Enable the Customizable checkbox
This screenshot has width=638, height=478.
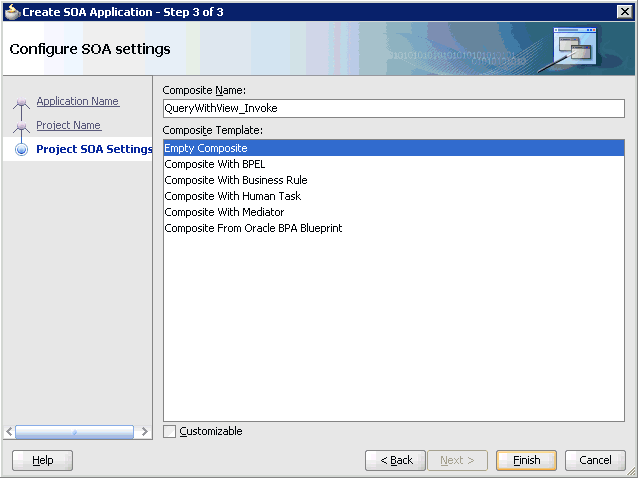pyautogui.click(x=169, y=431)
